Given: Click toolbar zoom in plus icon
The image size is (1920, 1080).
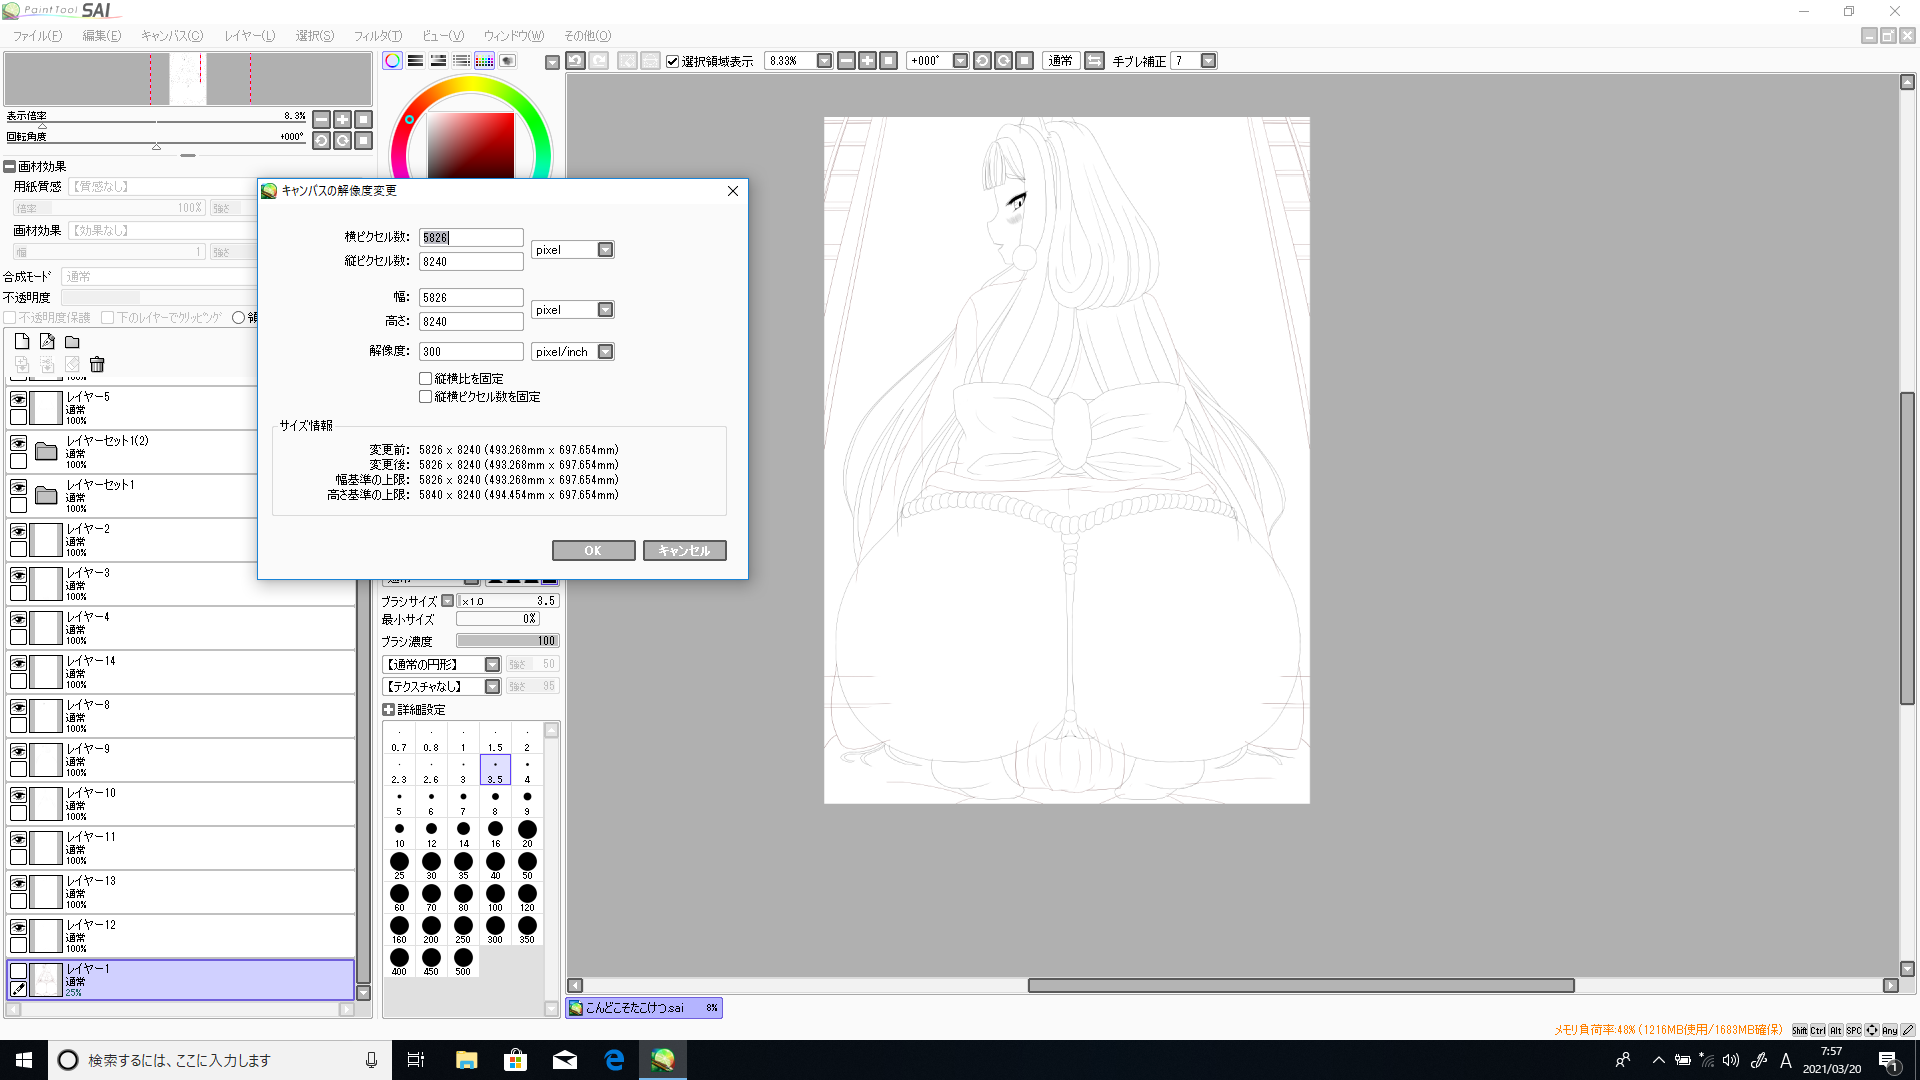Looking at the screenshot, I should 867,61.
